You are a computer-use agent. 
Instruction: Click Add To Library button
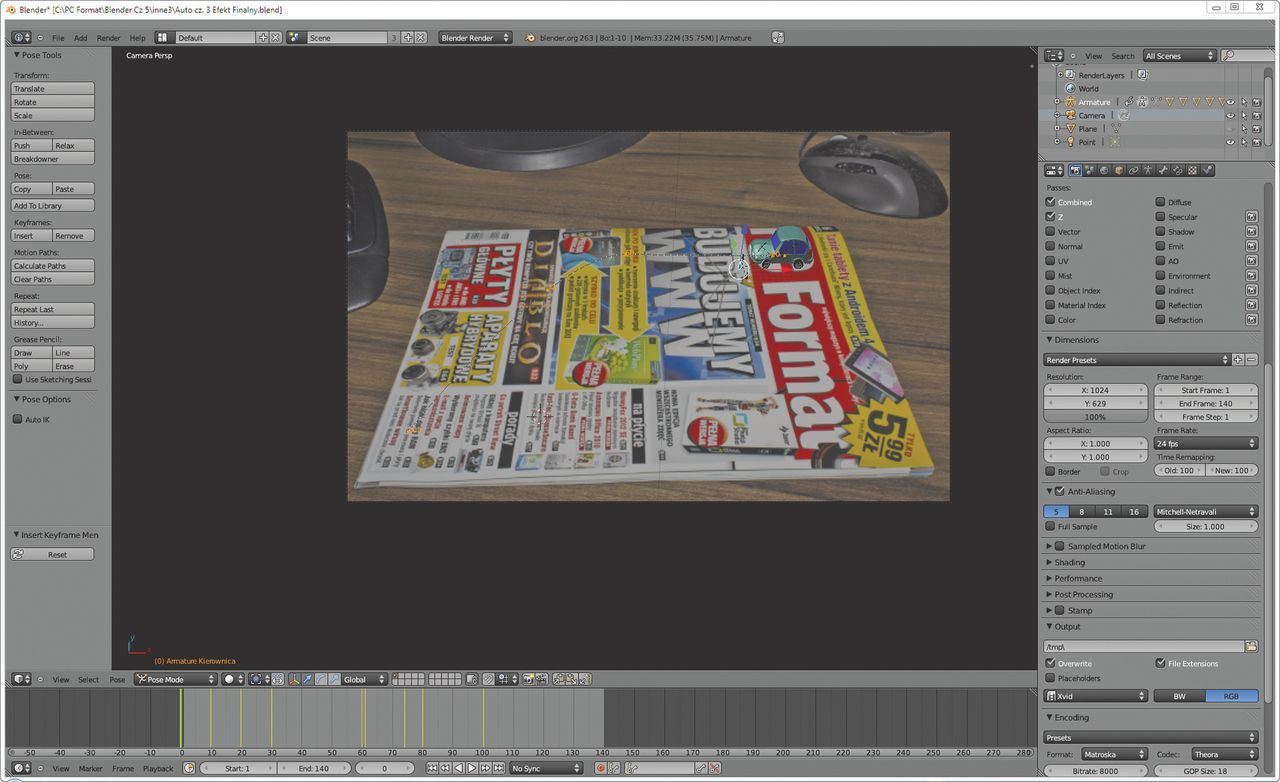(52, 206)
